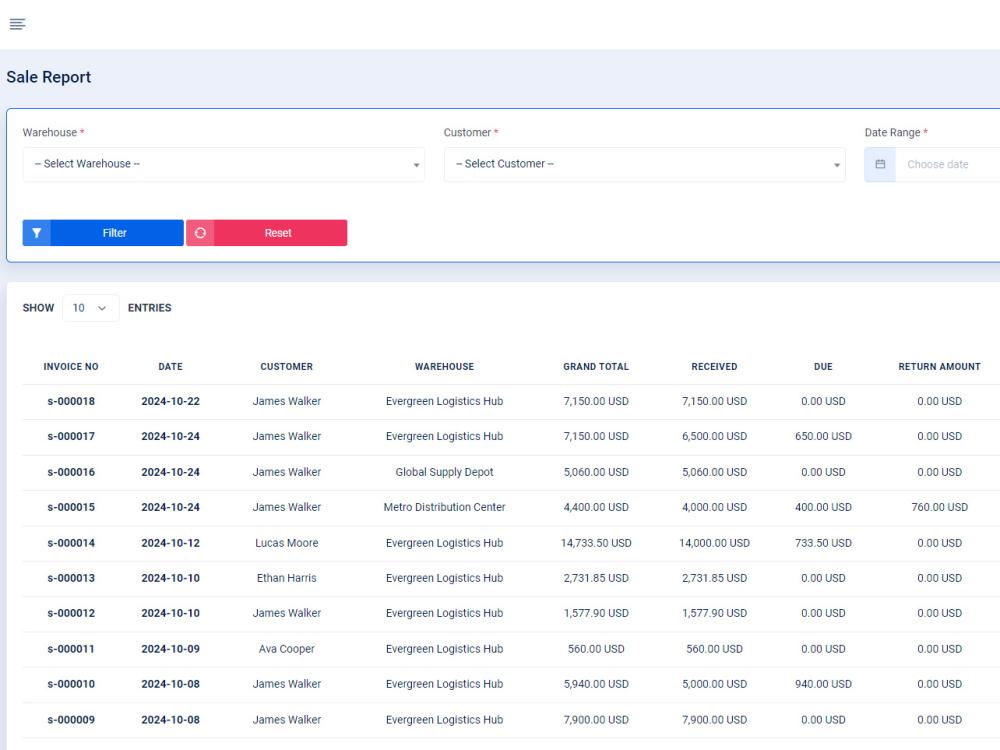This screenshot has width=1000, height=750.
Task: Select invoice s-000018
Action: click(71, 401)
